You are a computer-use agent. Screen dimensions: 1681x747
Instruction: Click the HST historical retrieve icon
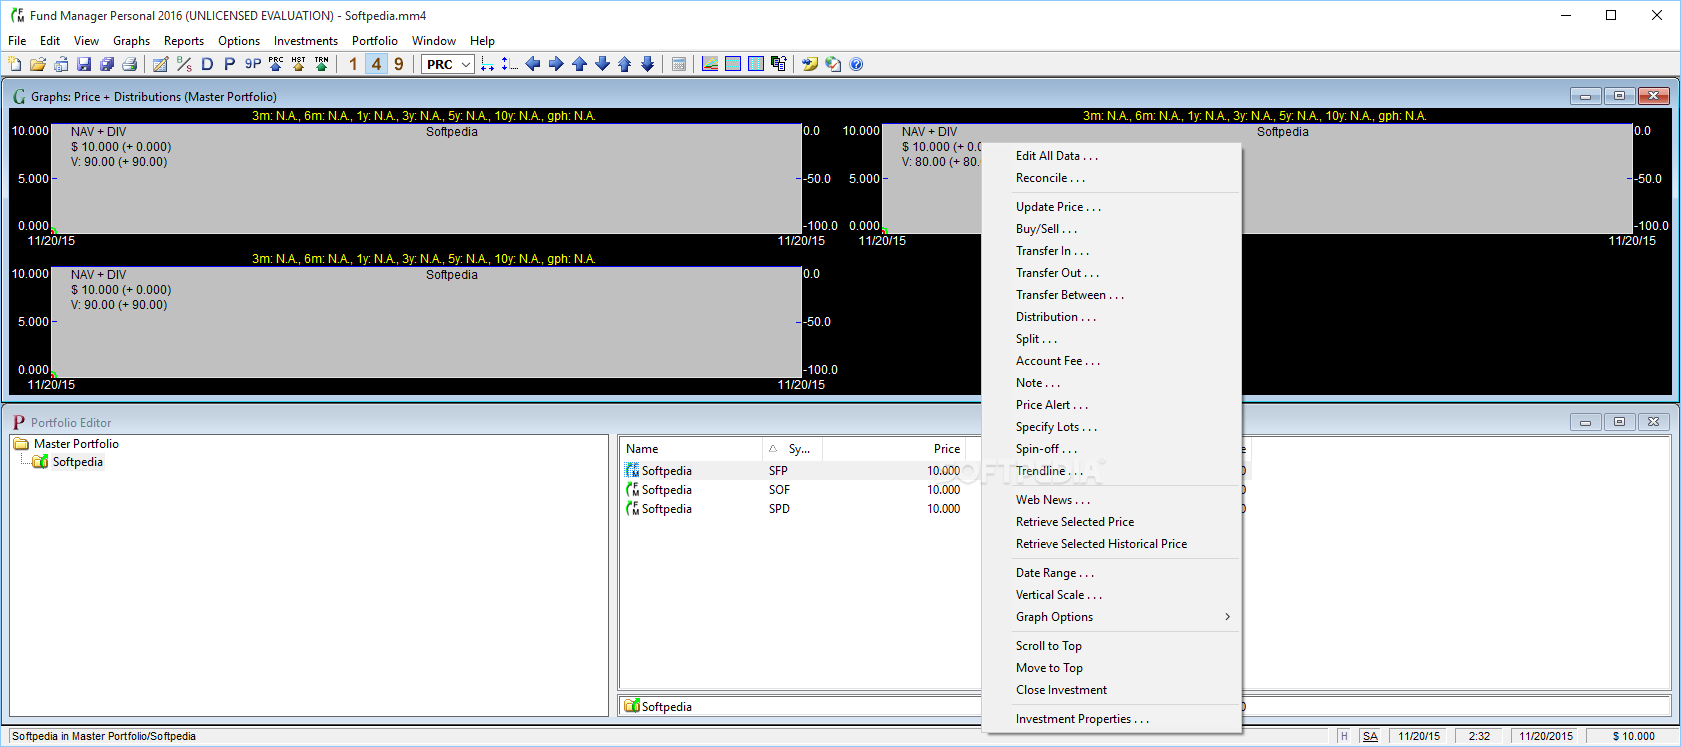click(299, 64)
